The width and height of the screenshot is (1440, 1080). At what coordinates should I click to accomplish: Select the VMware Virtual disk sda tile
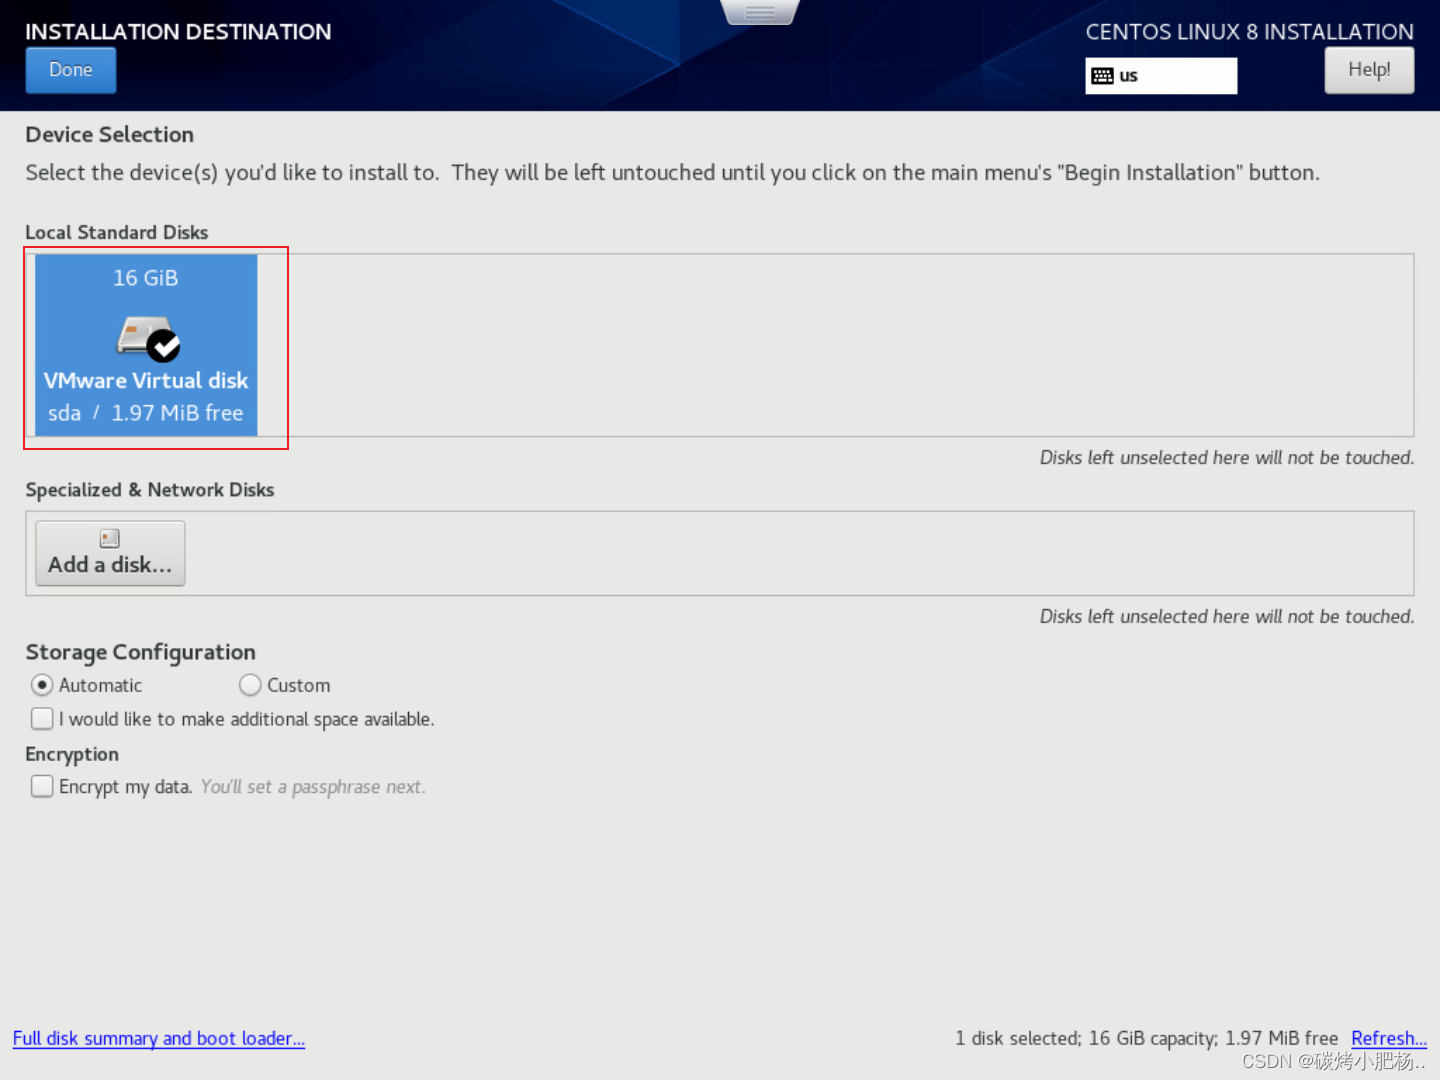[x=146, y=345]
